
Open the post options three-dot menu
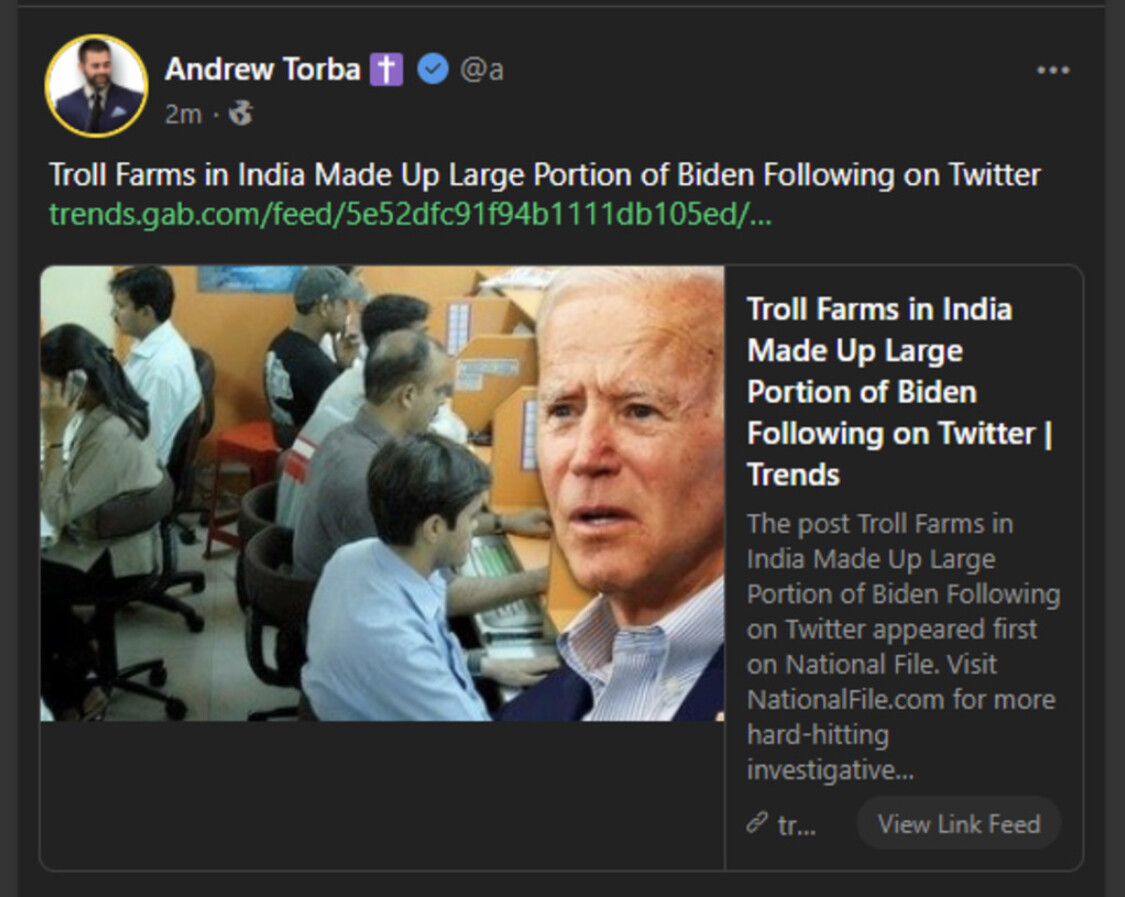[1053, 70]
